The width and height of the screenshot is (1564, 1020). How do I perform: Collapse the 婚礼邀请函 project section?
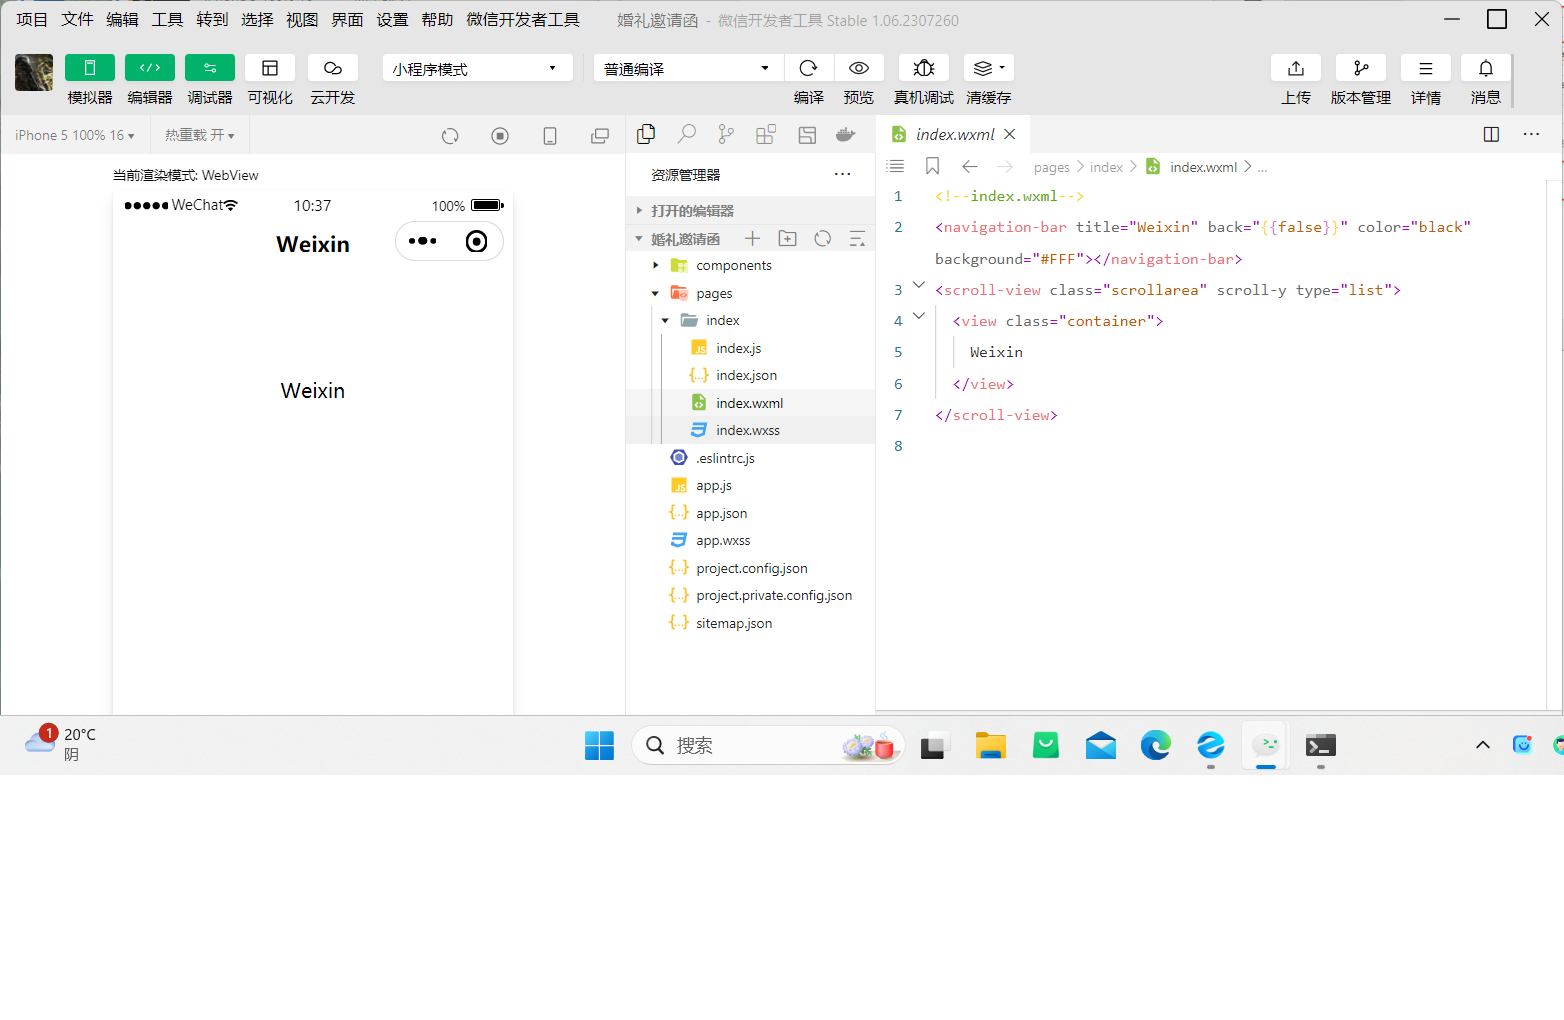[x=685, y=239]
